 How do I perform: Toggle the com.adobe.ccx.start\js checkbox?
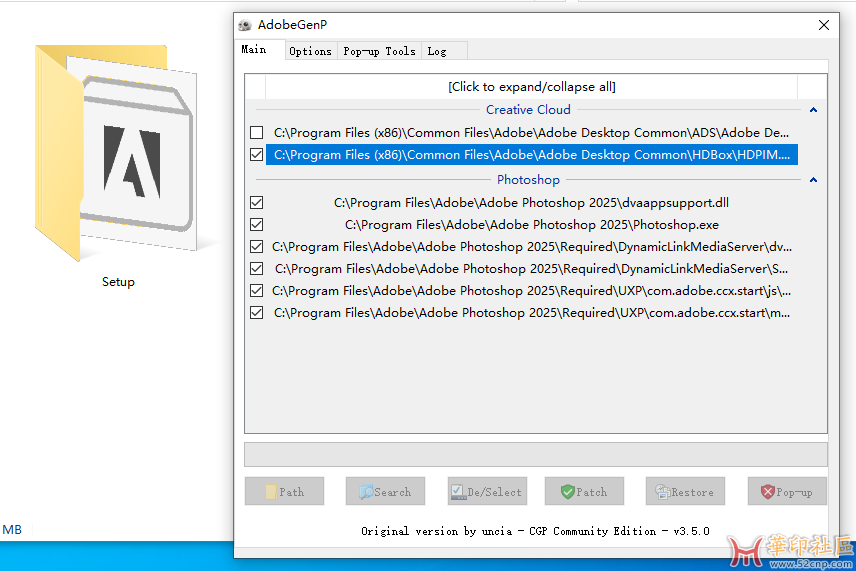pos(257,291)
